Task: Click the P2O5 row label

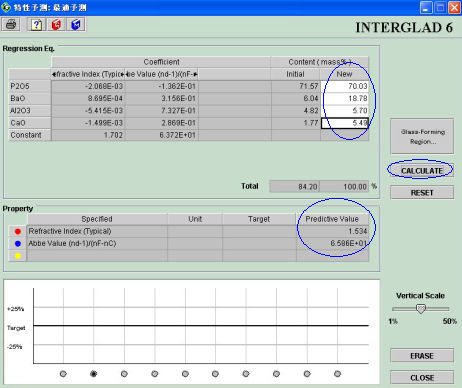Action: coord(30,86)
